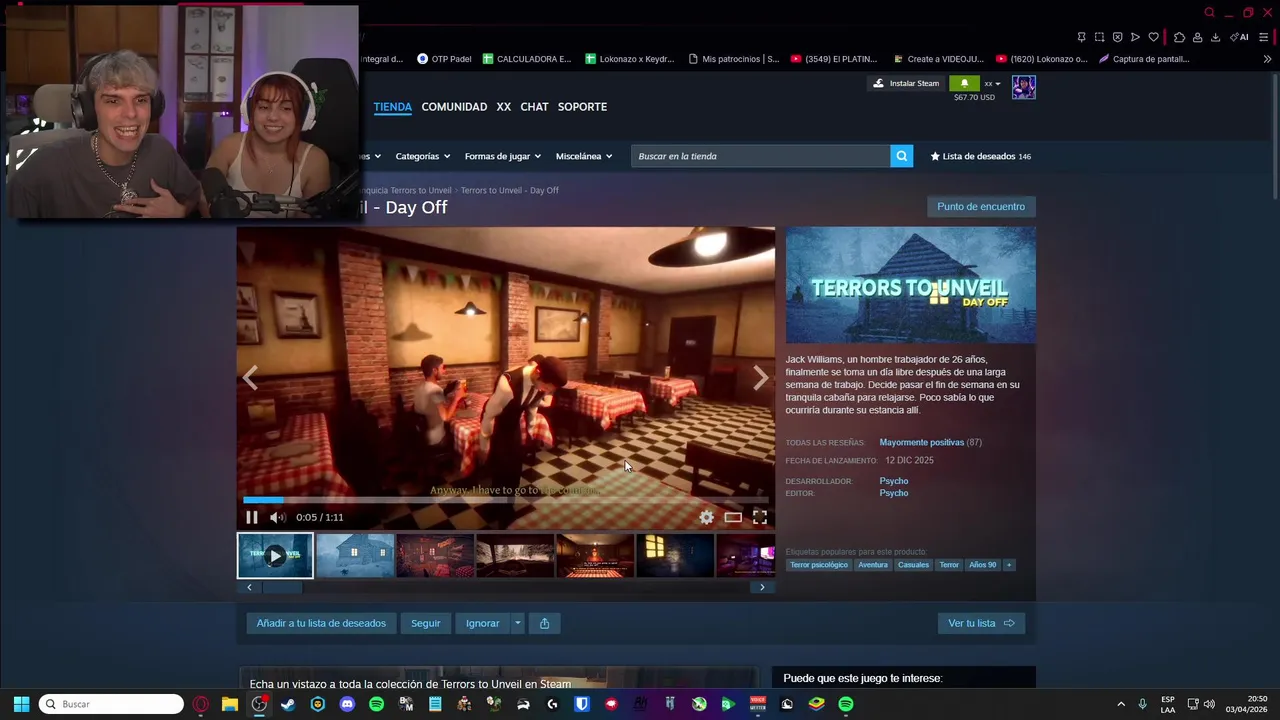Open the browser main menu icon
1280x720 pixels.
[x=1266, y=37]
